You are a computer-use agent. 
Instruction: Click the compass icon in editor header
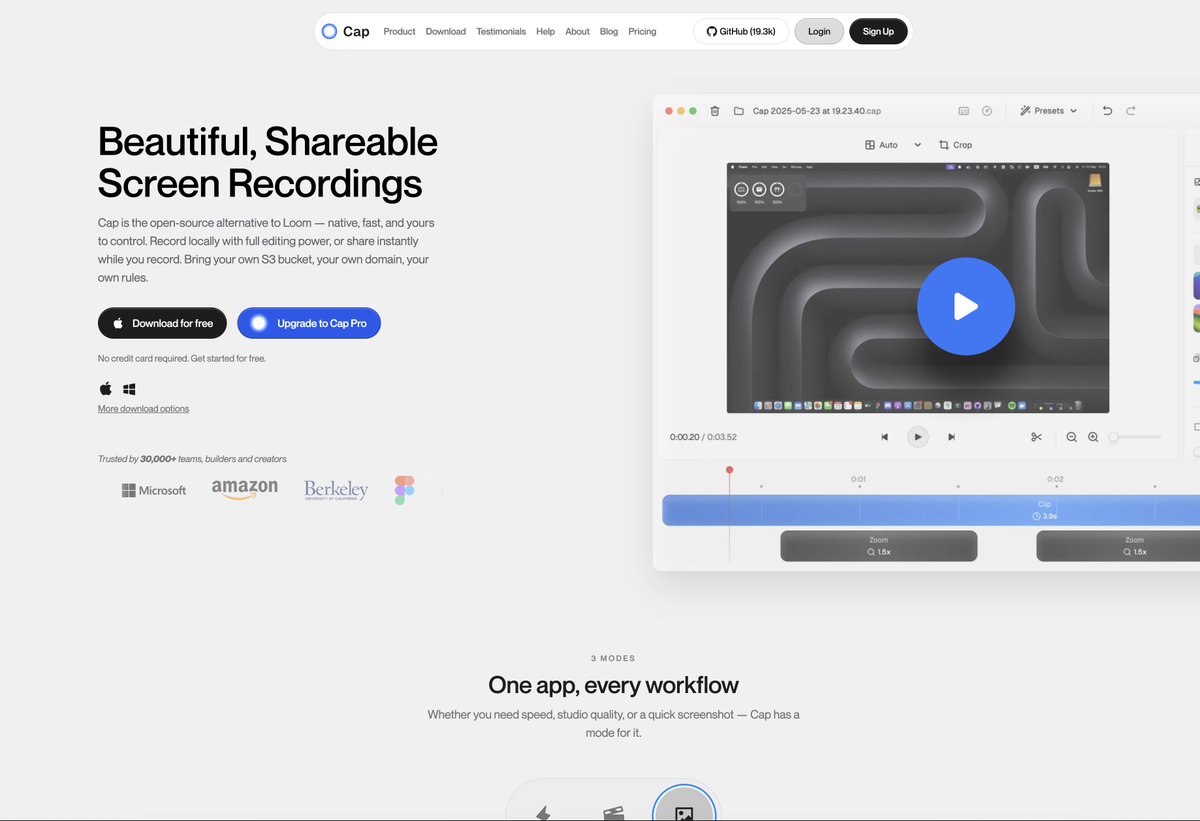pyautogui.click(x=987, y=111)
